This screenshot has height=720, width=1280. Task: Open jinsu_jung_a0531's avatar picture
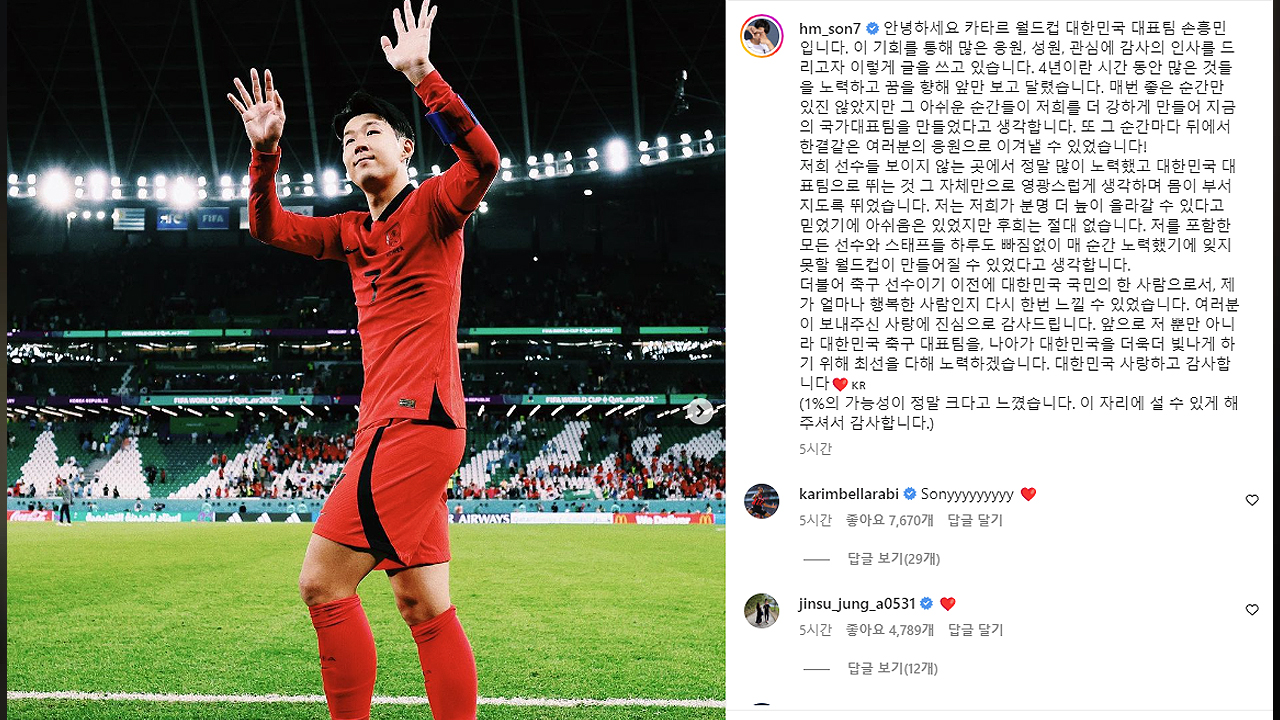(x=761, y=611)
